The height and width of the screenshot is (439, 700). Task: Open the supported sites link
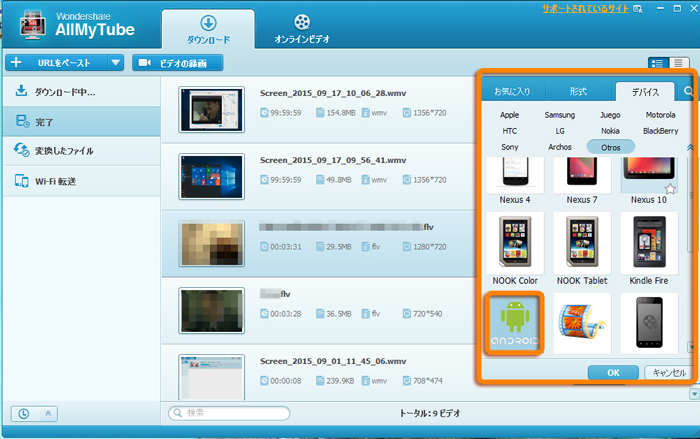coord(585,8)
